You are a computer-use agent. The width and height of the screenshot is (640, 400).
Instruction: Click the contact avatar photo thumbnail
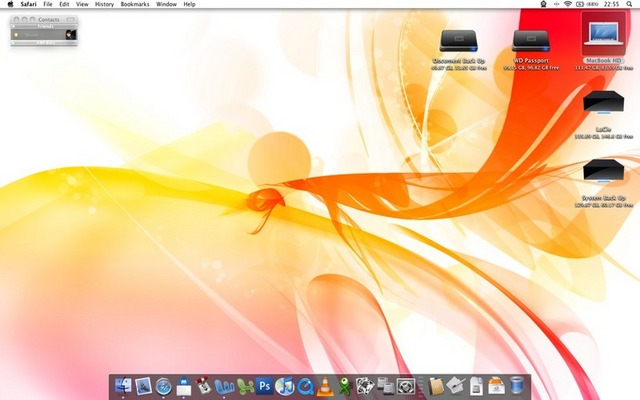71,35
